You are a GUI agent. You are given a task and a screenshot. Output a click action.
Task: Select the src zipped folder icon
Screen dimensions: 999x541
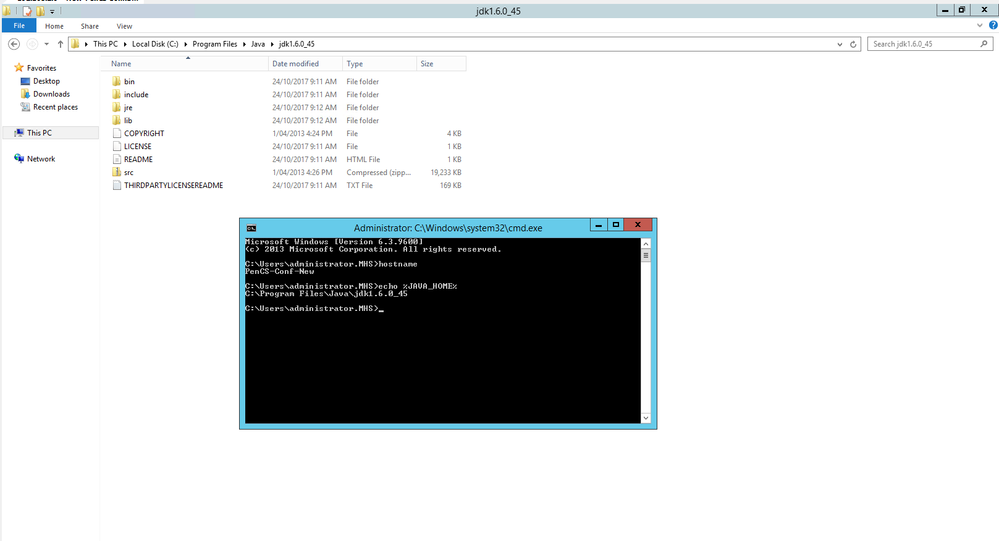click(116, 172)
